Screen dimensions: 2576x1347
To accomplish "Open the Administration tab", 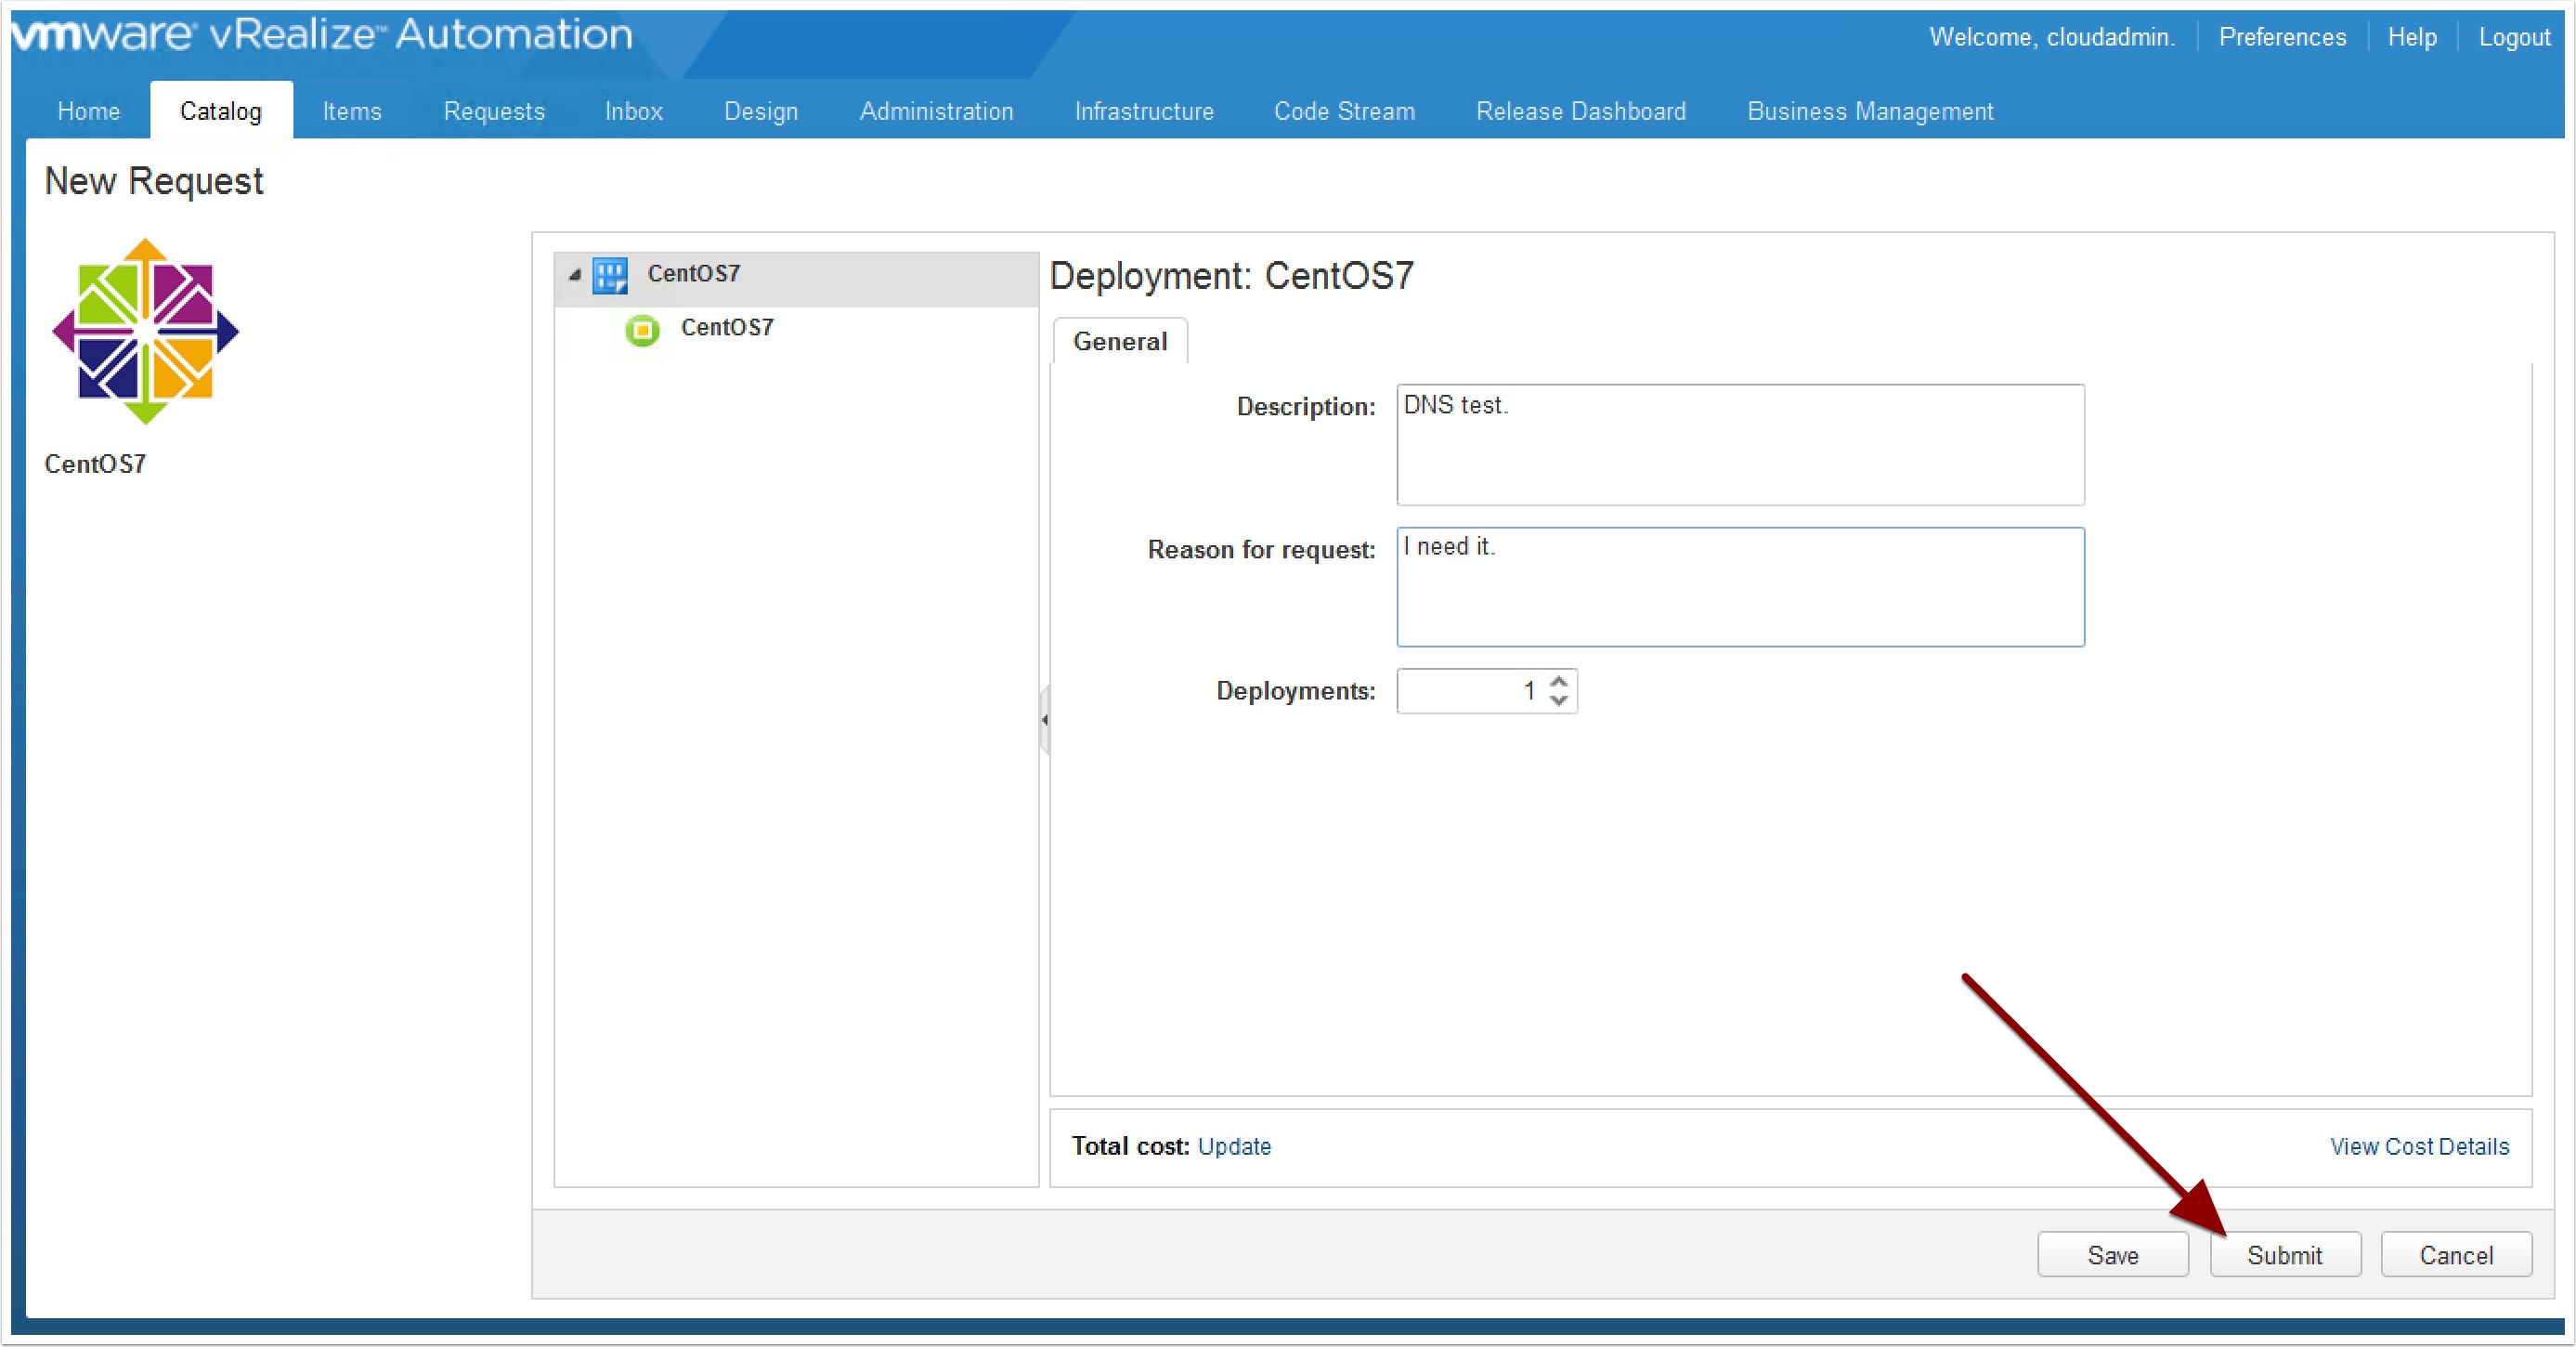I will [x=937, y=111].
